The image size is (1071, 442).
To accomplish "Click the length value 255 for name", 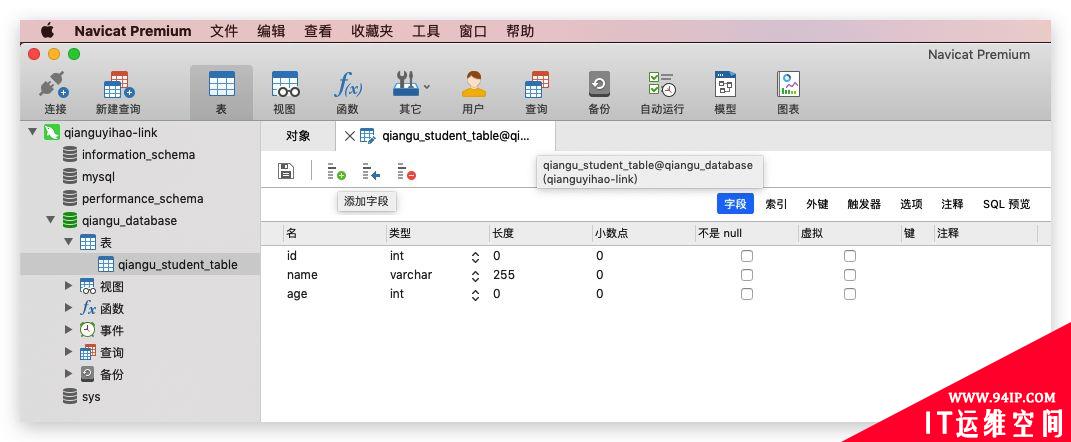I will tap(504, 275).
